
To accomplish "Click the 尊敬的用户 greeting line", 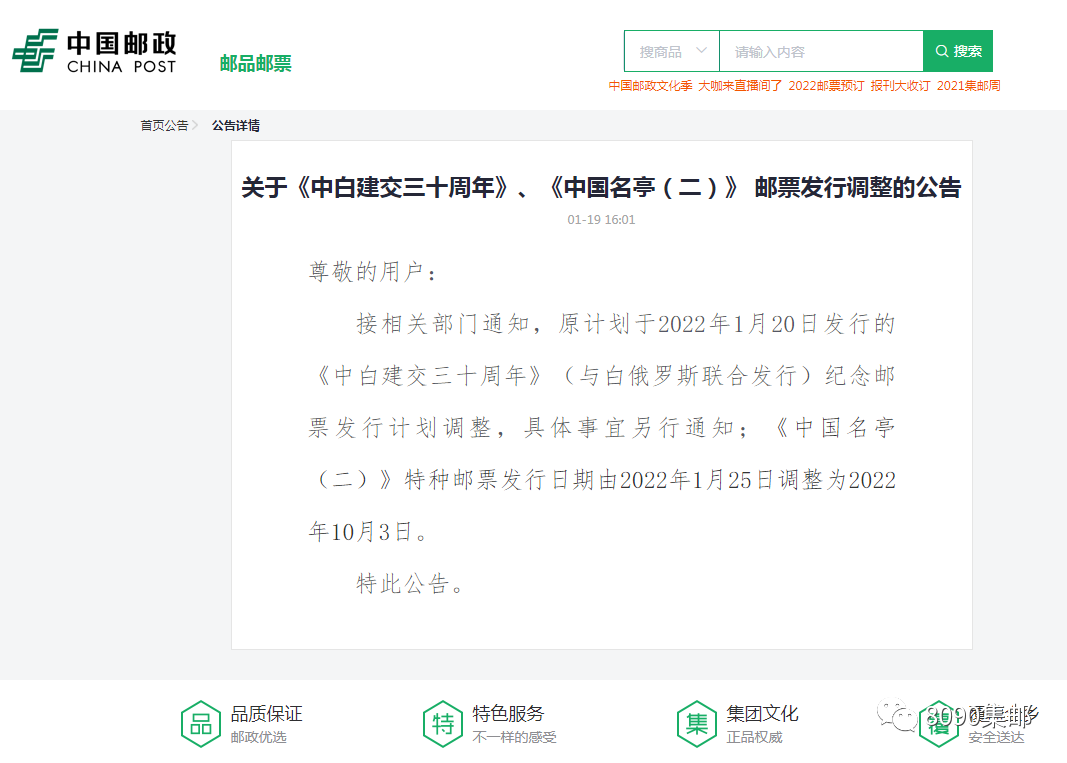I will (372, 272).
